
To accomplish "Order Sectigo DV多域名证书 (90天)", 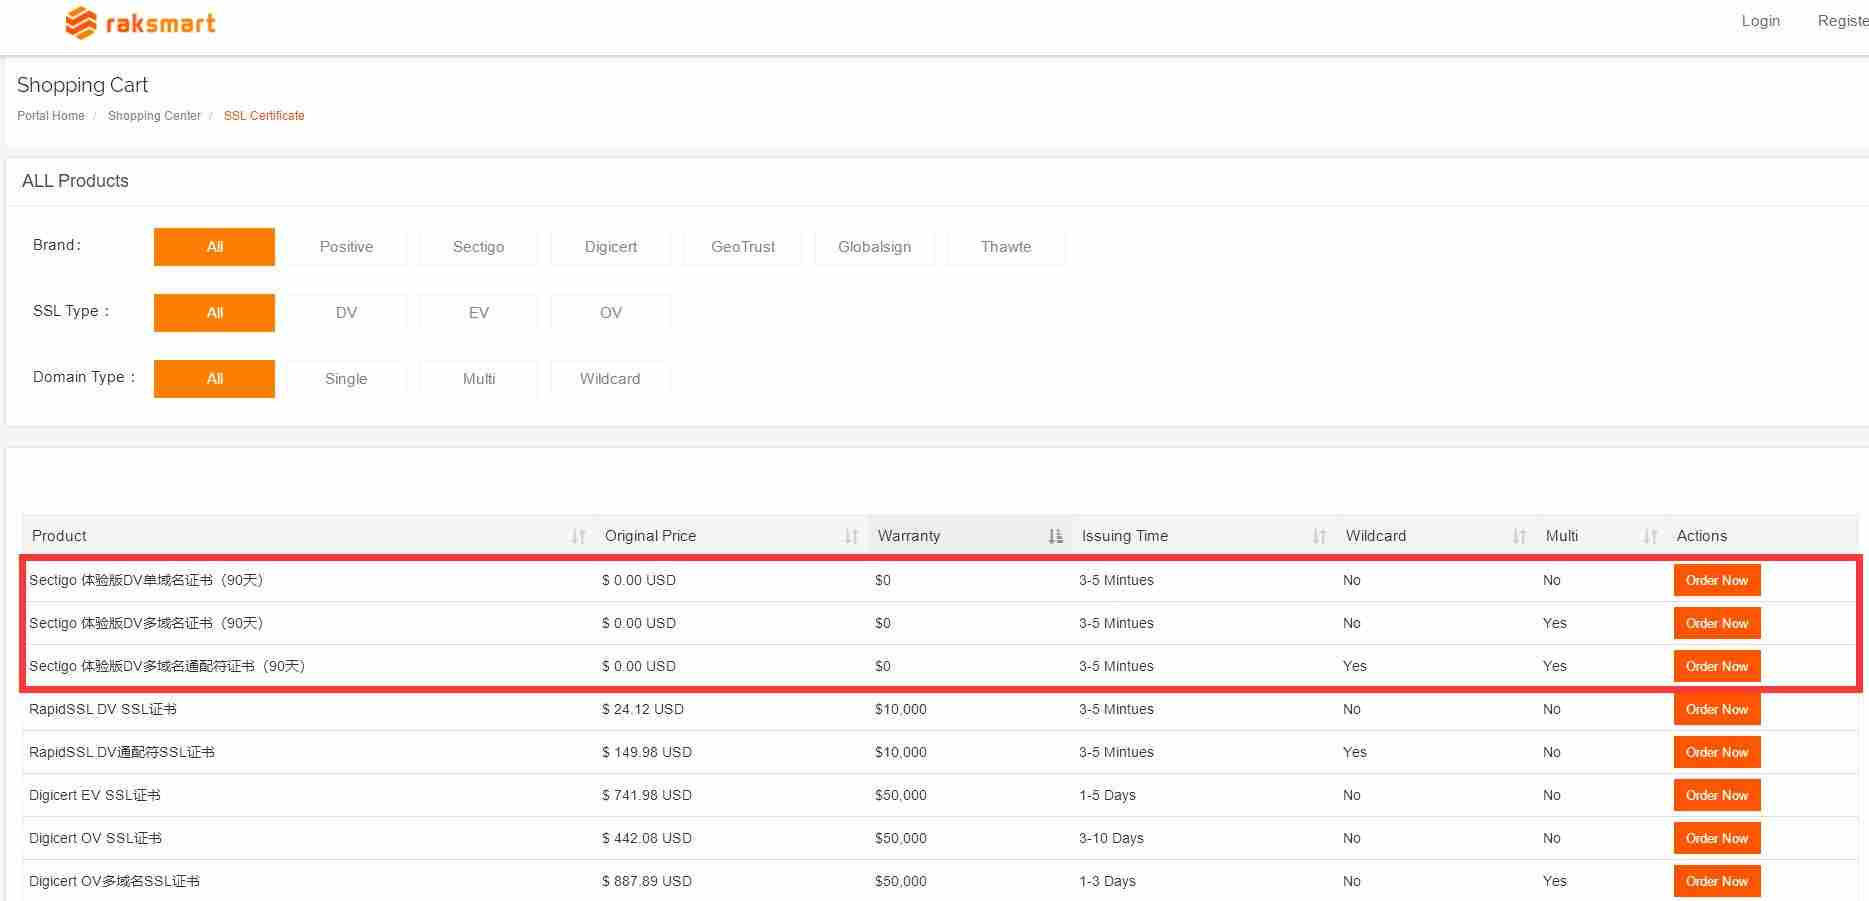I will click(1717, 623).
